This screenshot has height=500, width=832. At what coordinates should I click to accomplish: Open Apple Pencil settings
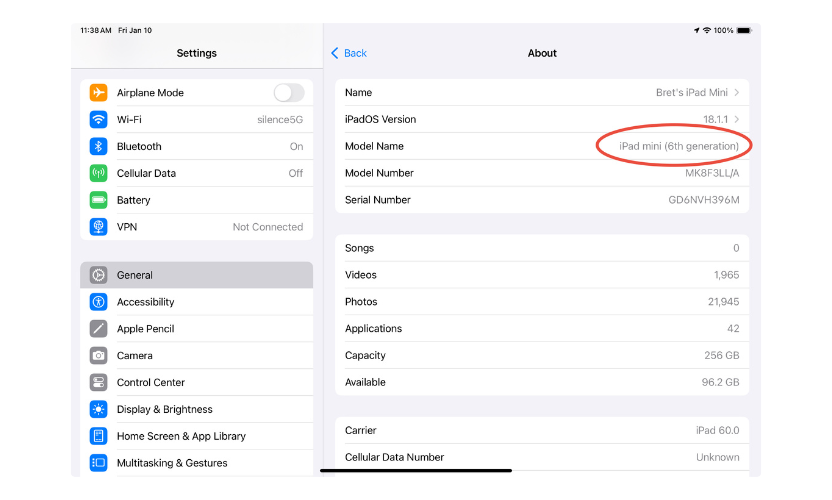pos(196,329)
